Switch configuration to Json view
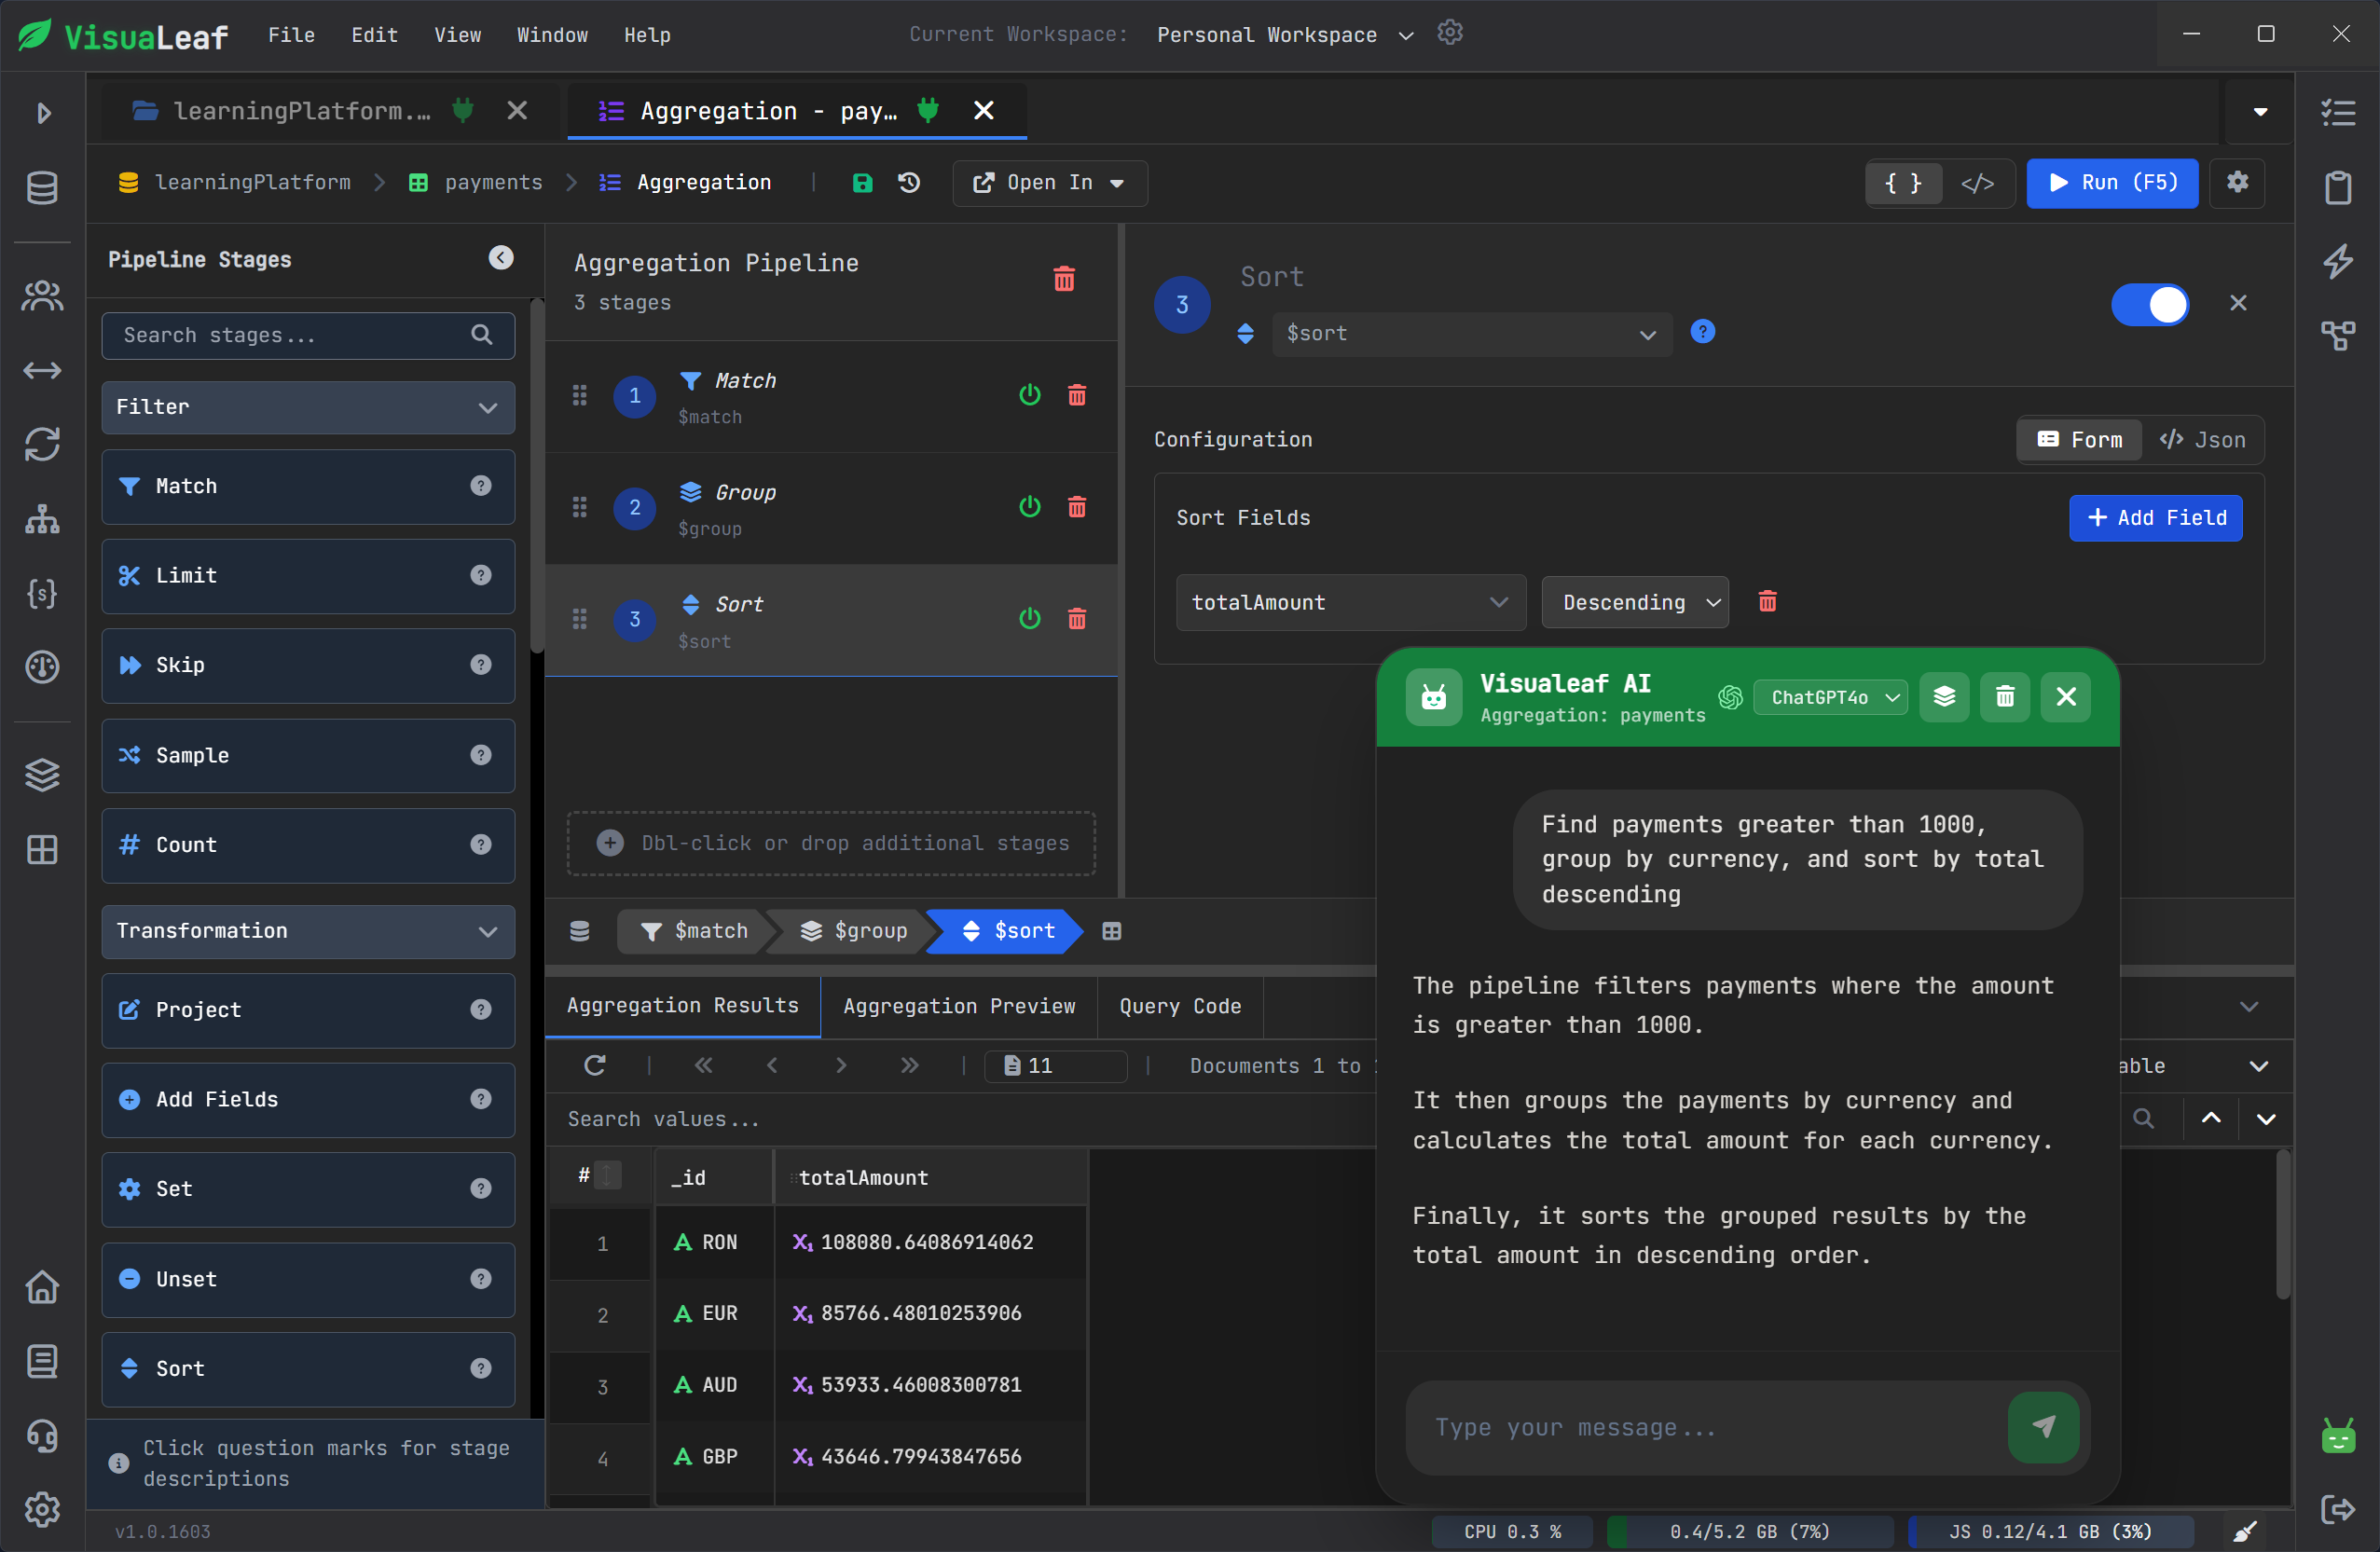 pos(2202,440)
